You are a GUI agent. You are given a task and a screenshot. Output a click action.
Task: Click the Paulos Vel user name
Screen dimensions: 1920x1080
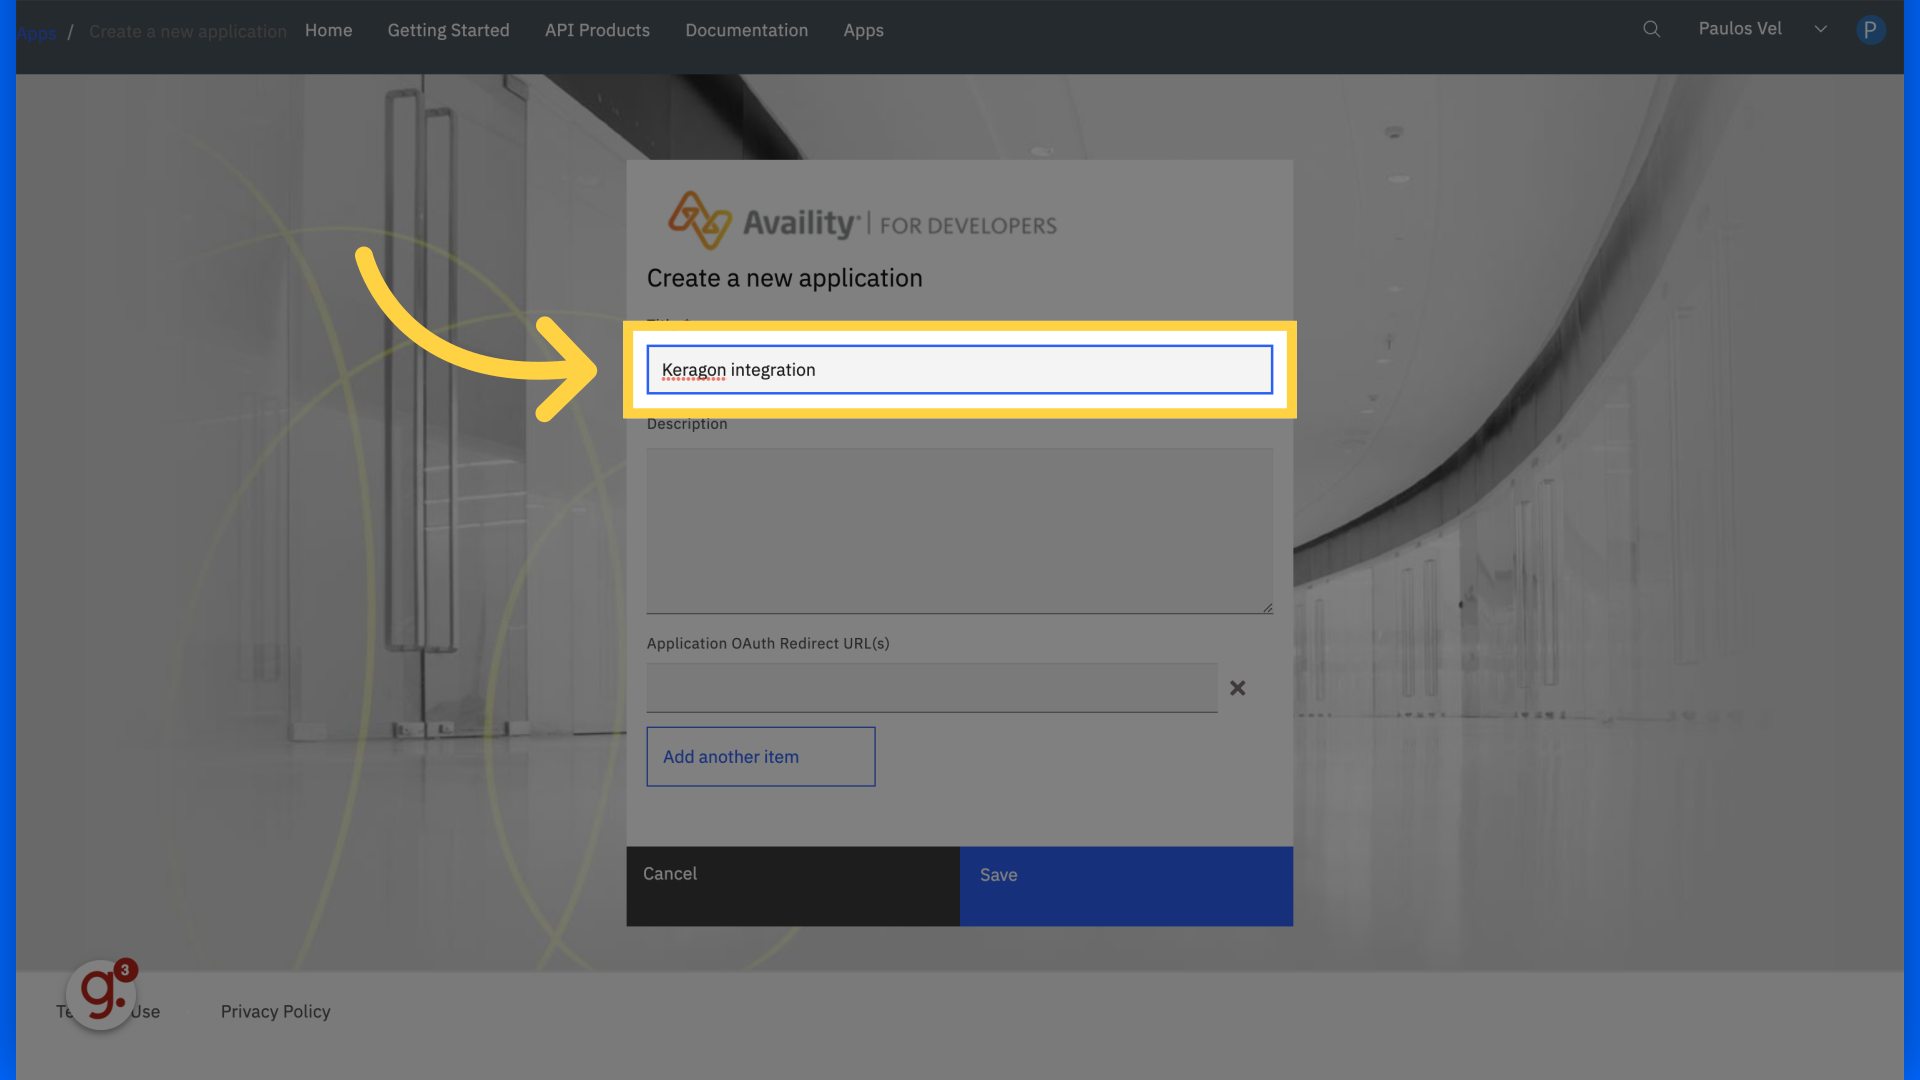(x=1739, y=29)
